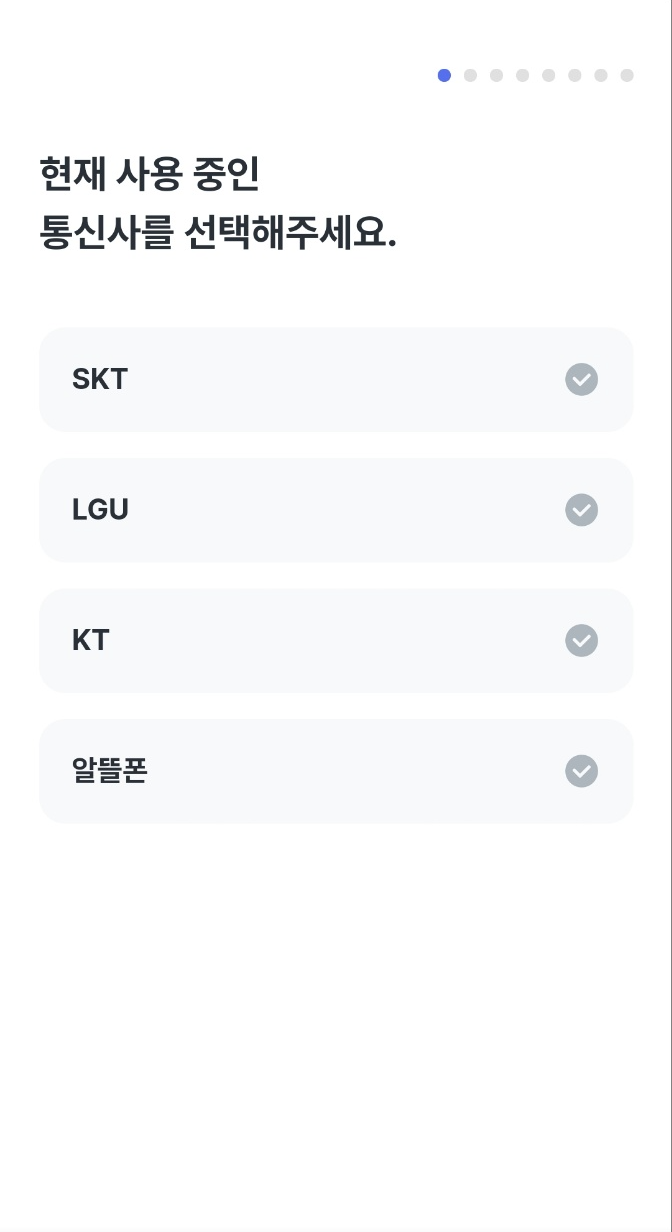Select the 알뜰폰 carrier label
This screenshot has width=672, height=1232.
(110, 771)
